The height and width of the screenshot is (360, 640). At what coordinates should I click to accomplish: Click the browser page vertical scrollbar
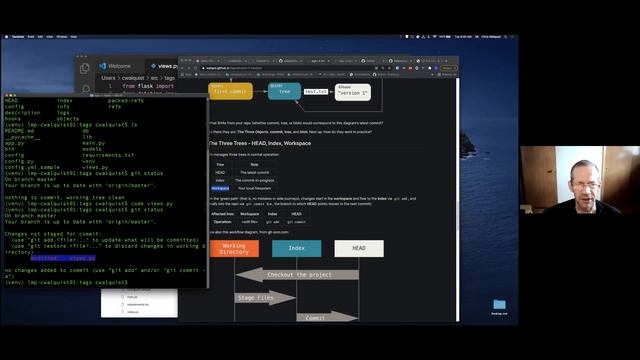(458, 200)
